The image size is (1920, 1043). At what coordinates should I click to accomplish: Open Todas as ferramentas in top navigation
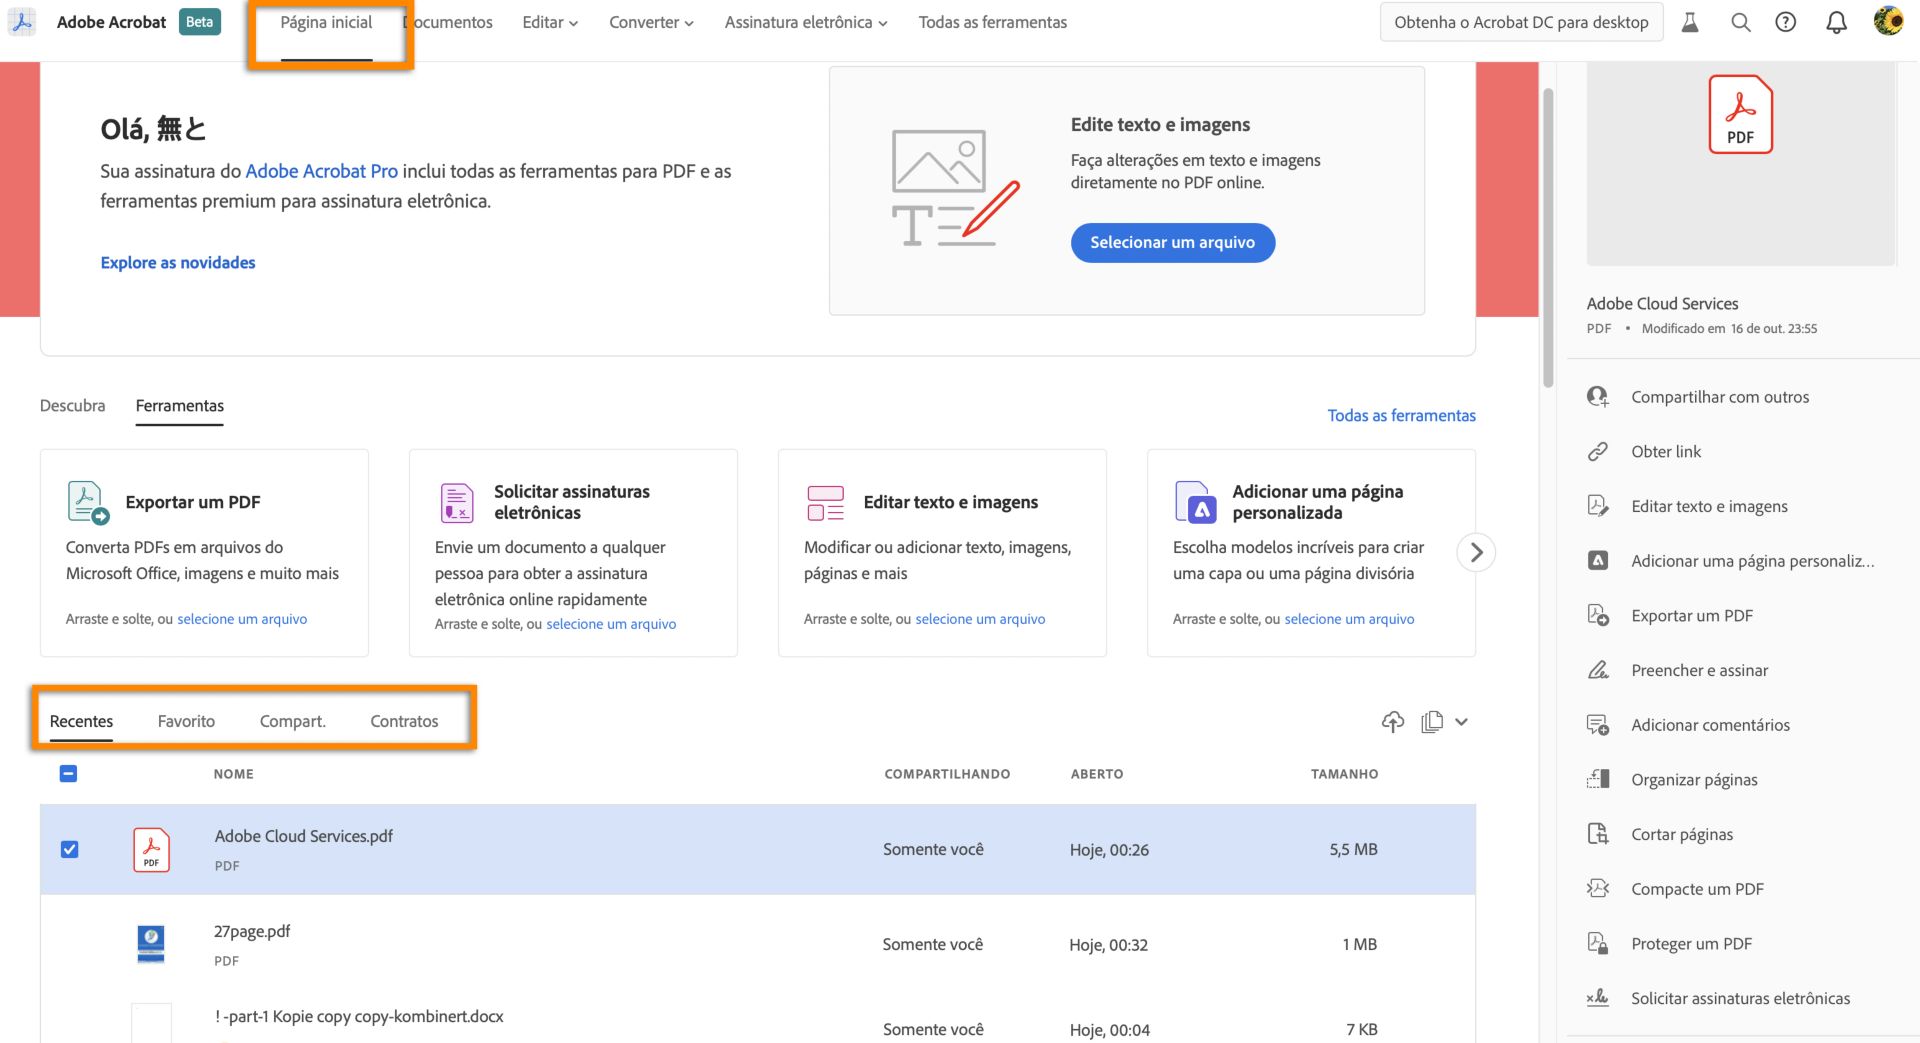point(992,22)
